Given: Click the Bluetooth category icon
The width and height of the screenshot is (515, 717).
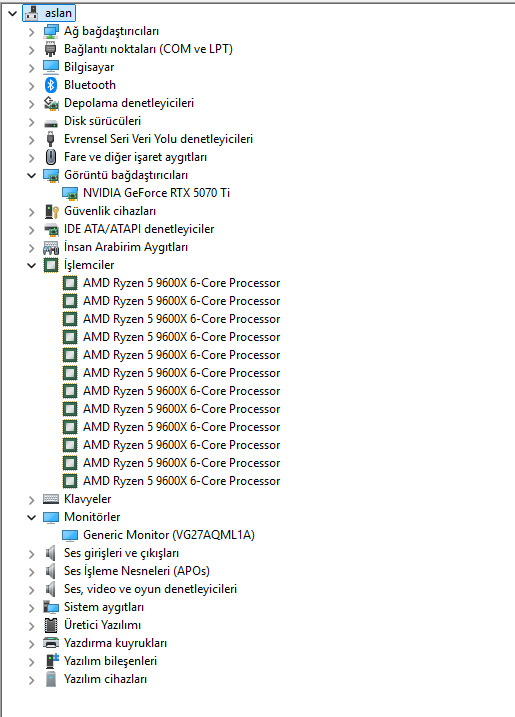Looking at the screenshot, I should [51, 85].
